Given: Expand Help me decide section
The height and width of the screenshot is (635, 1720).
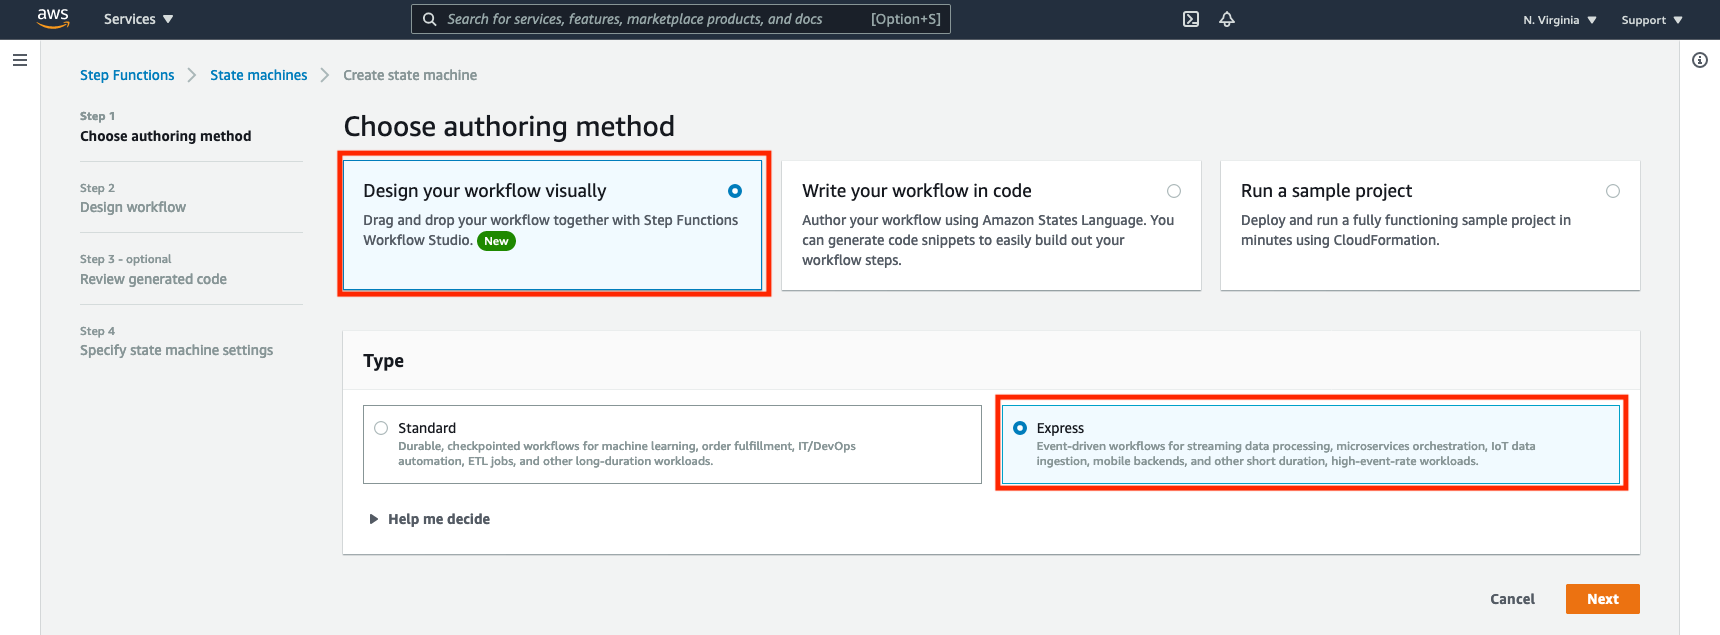Looking at the screenshot, I should coord(430,519).
